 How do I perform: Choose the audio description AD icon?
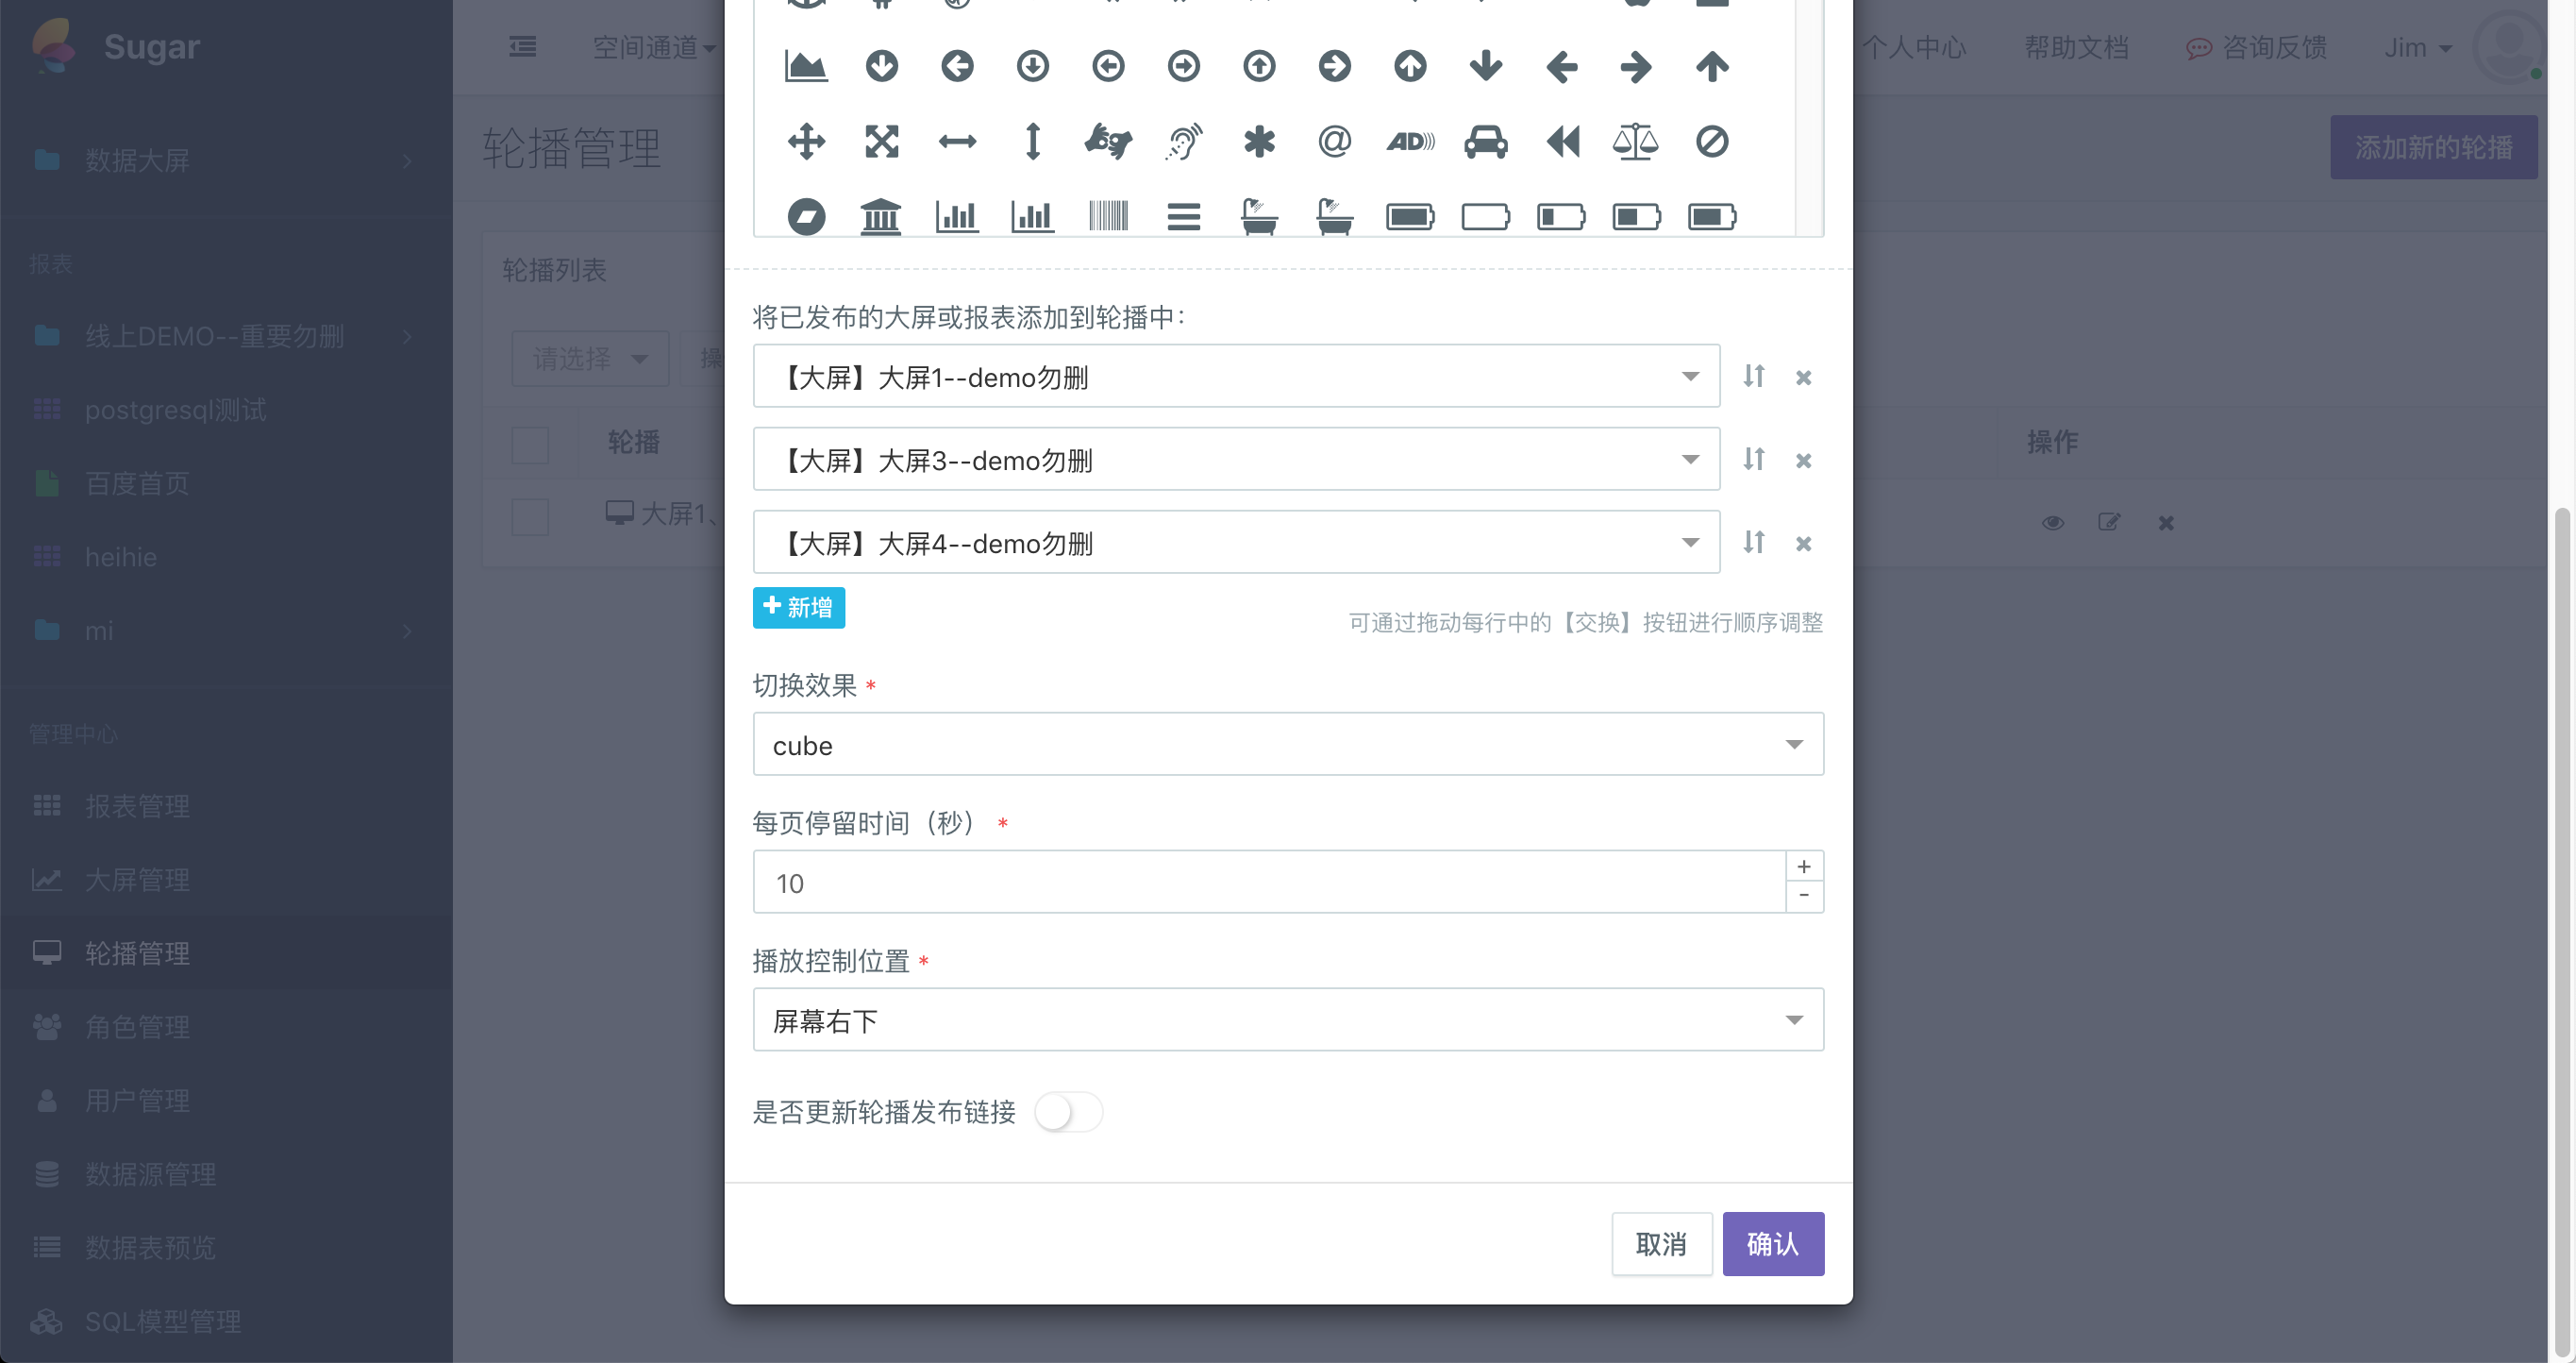pos(1410,142)
